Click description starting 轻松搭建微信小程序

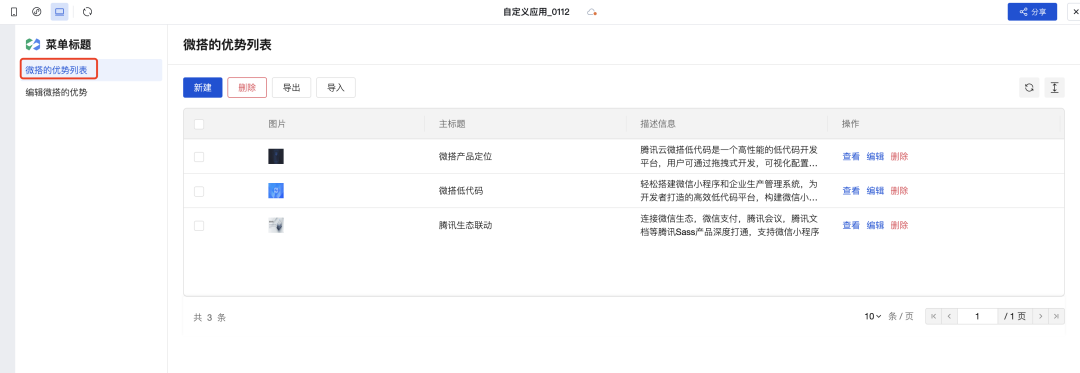pos(729,191)
